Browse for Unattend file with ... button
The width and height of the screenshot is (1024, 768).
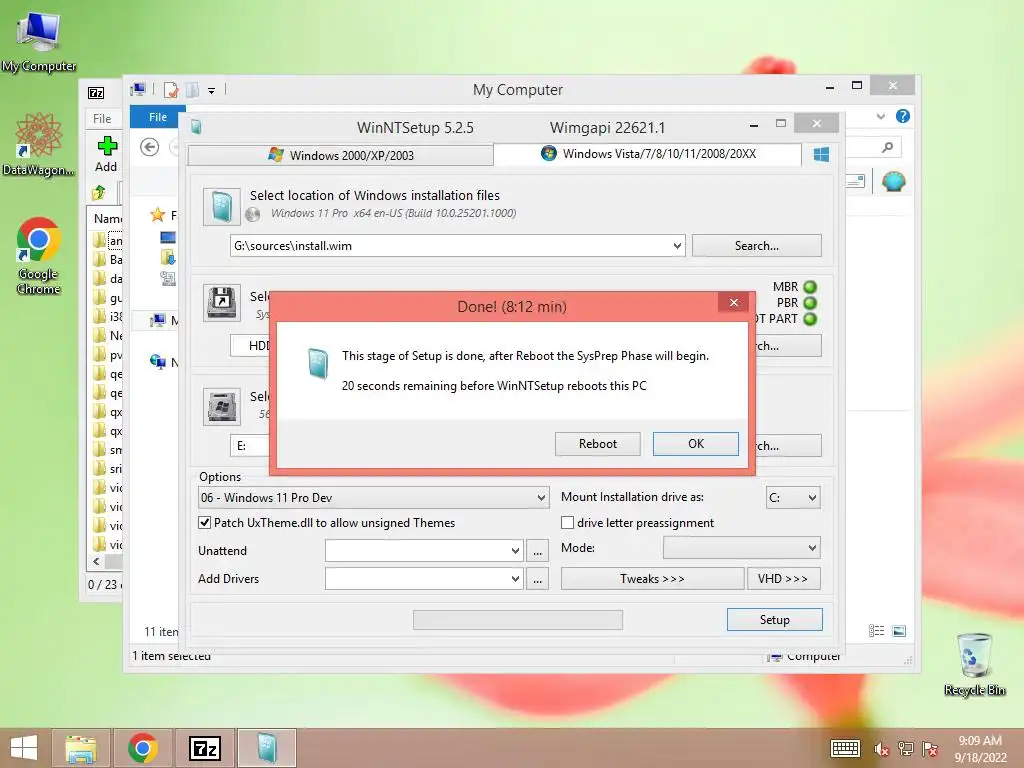coord(537,551)
